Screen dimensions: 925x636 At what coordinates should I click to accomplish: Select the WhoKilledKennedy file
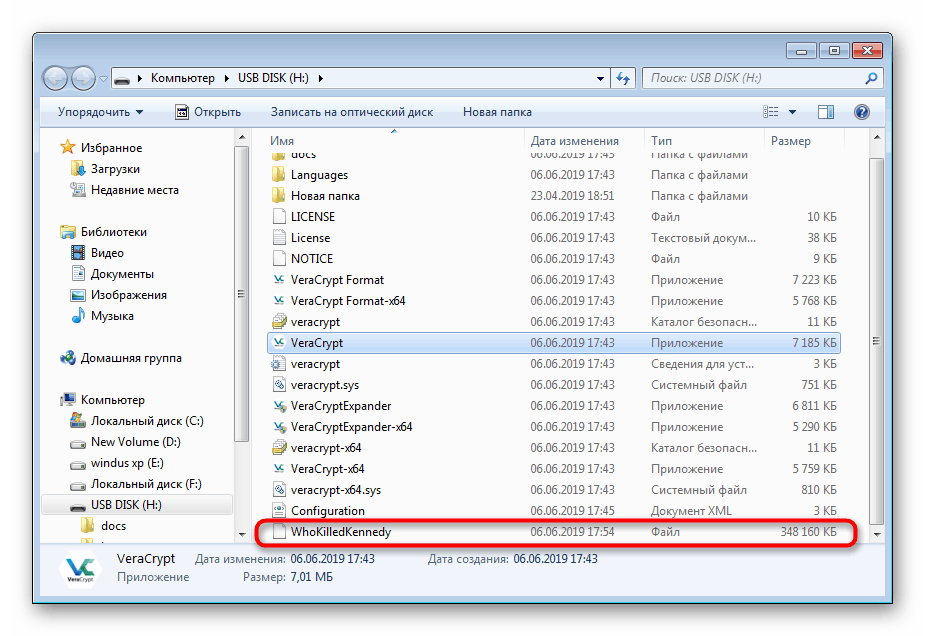tap(553, 532)
